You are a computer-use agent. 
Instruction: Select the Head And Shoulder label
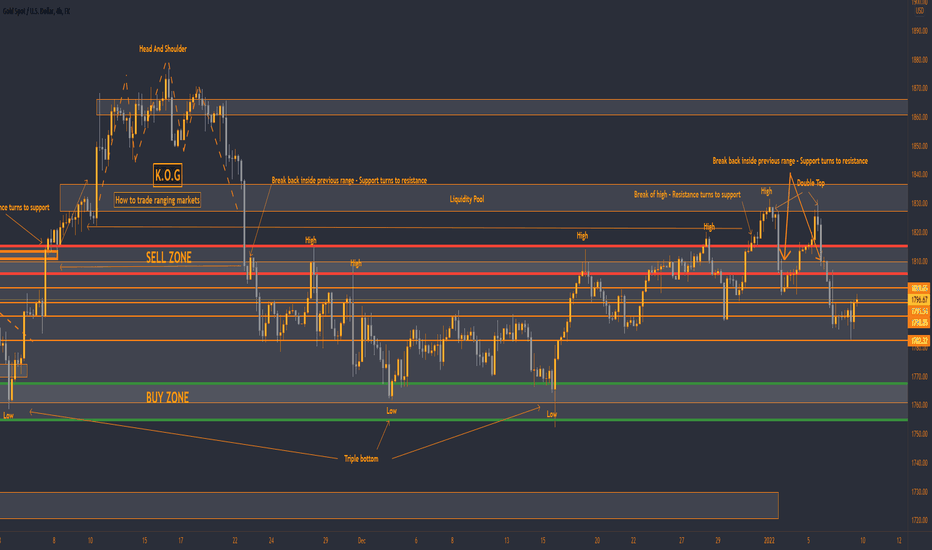[163, 49]
